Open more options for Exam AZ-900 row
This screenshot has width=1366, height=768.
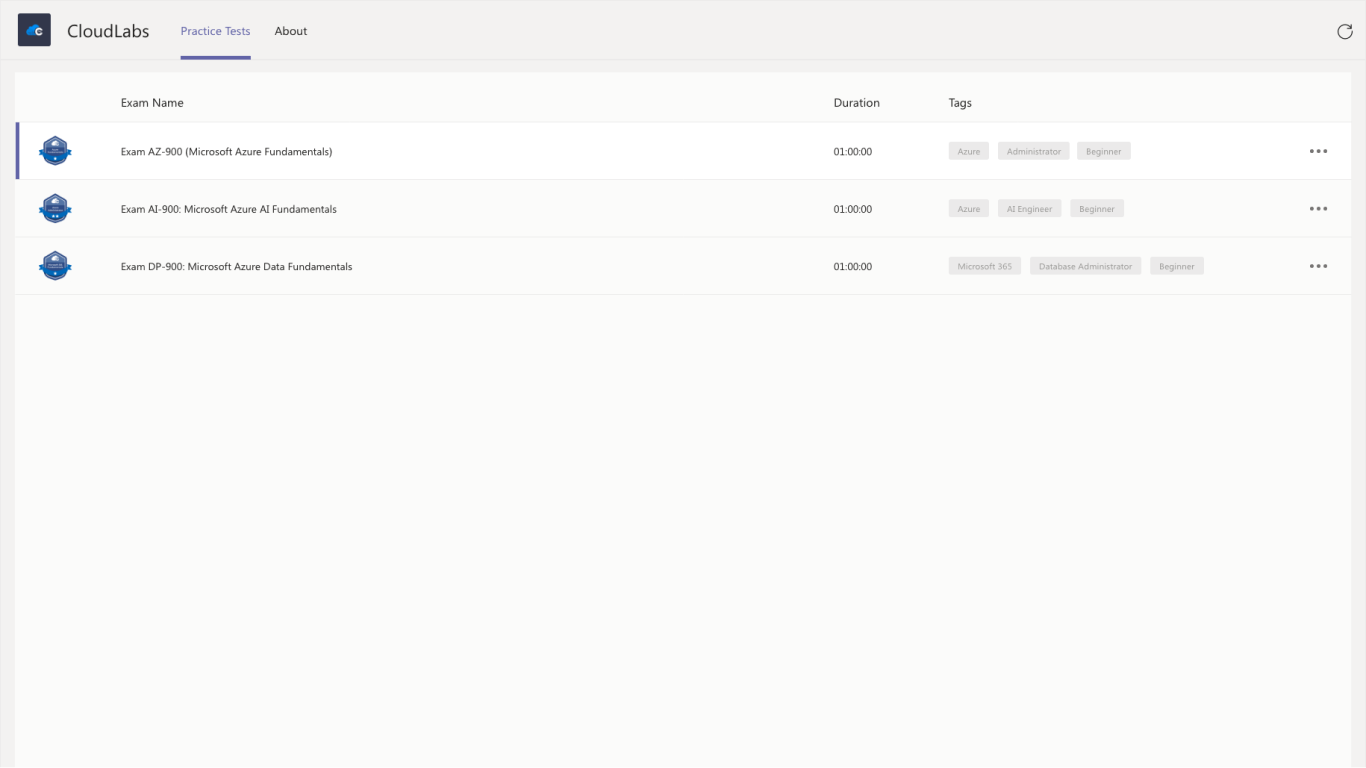(1319, 151)
